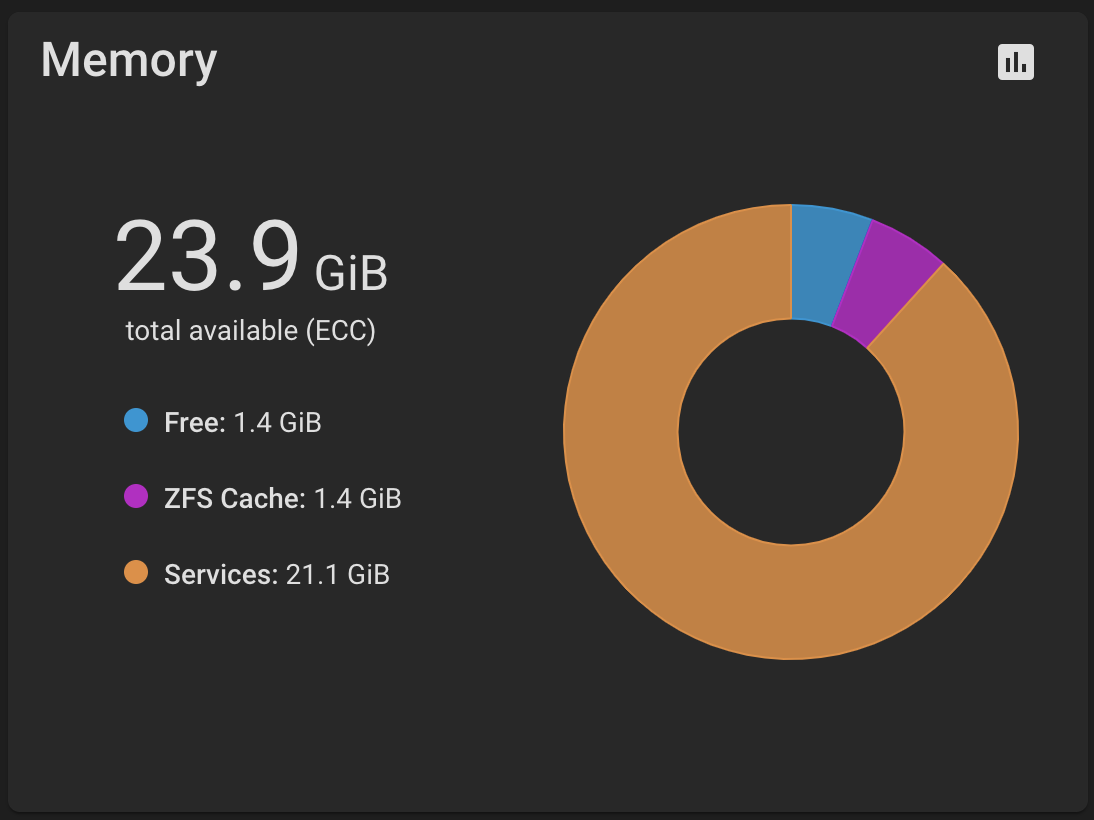
Task: Click the large 23.9 total number
Action: pos(207,257)
